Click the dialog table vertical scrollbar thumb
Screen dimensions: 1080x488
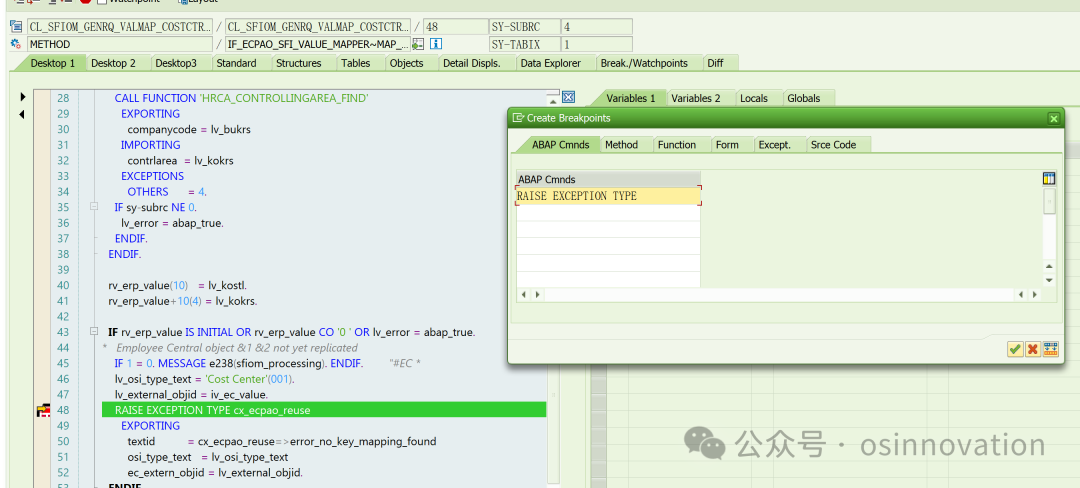point(1049,201)
